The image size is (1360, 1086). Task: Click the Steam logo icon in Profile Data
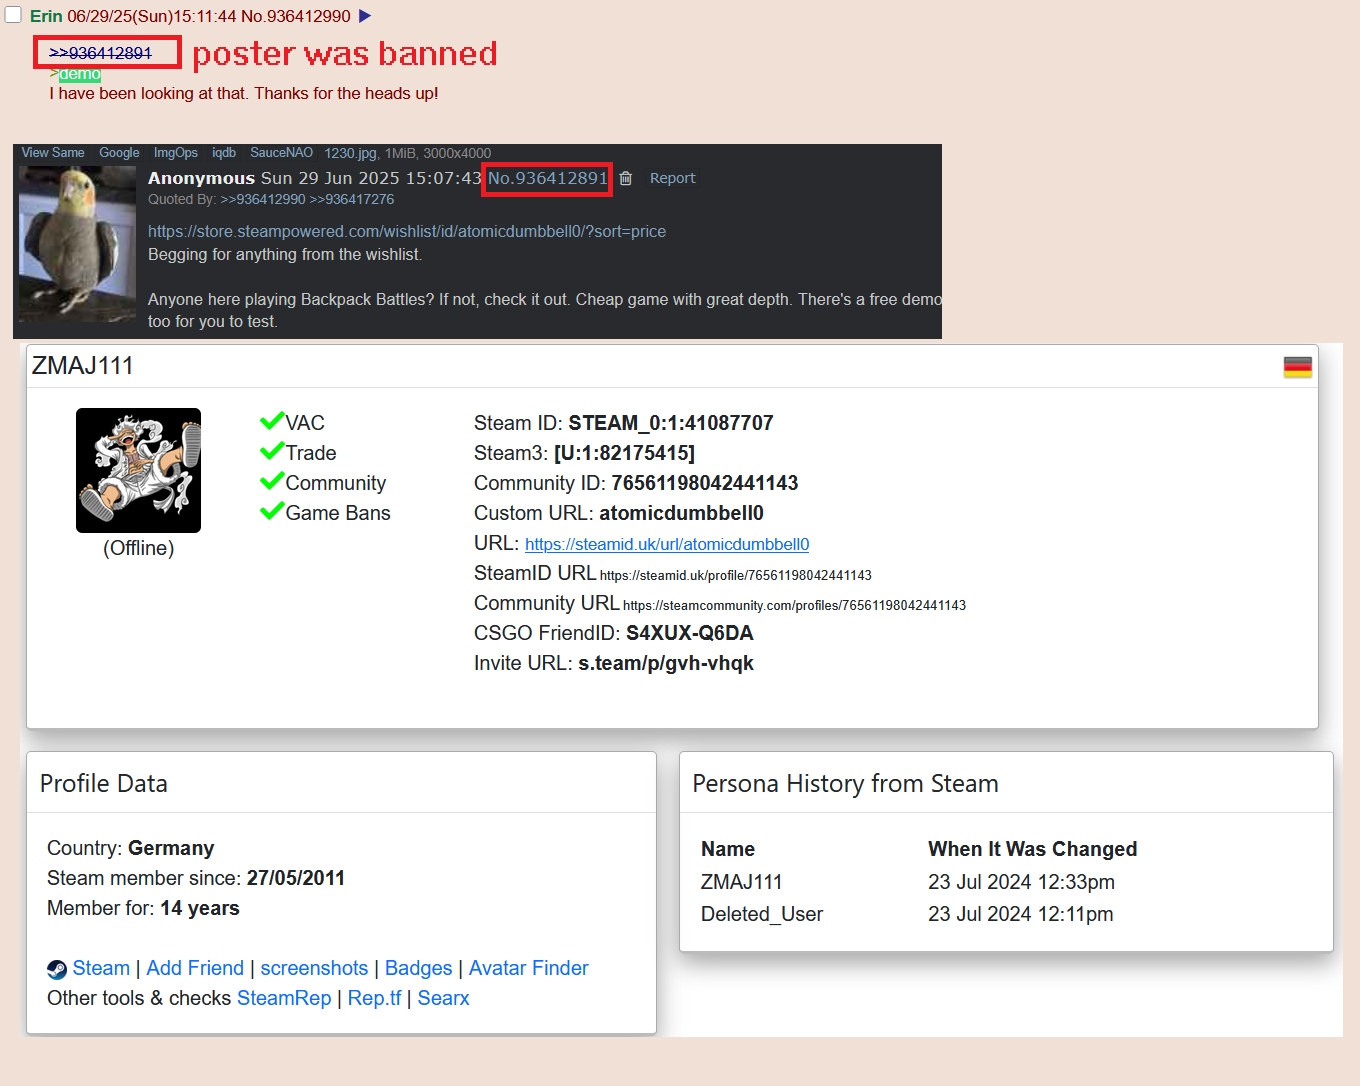pyautogui.click(x=57, y=969)
